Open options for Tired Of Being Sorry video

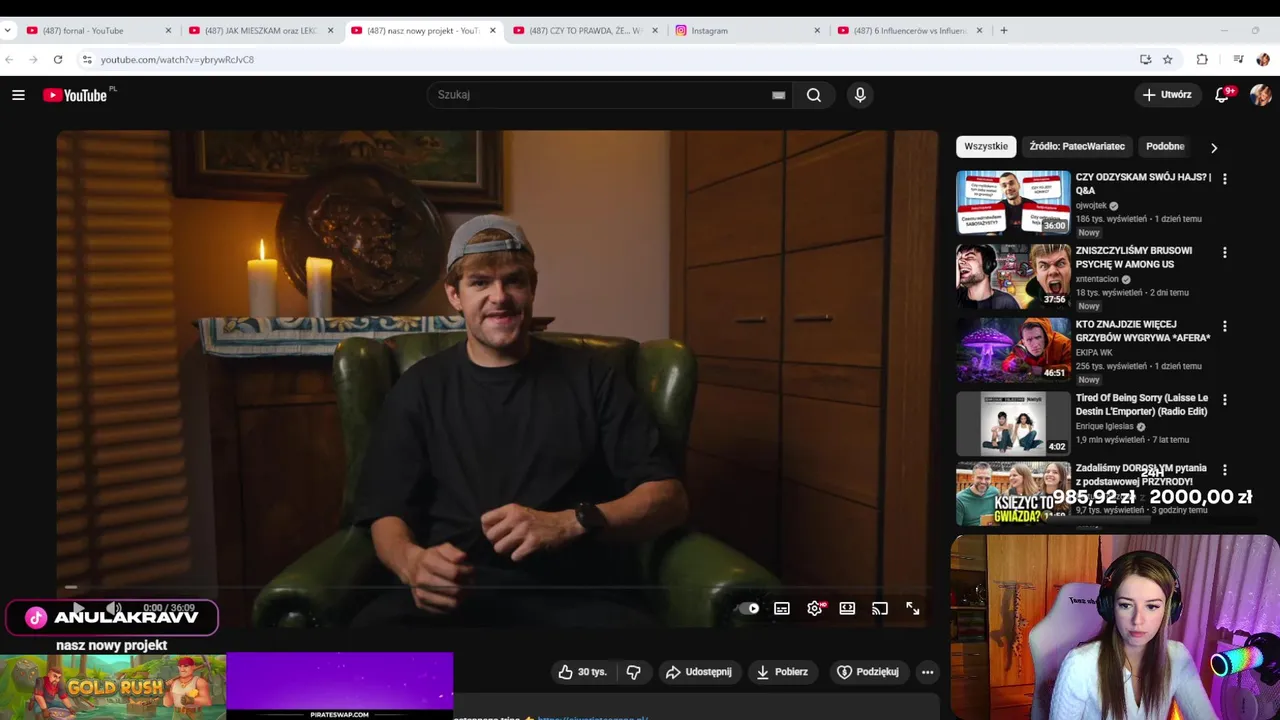coord(1224,400)
